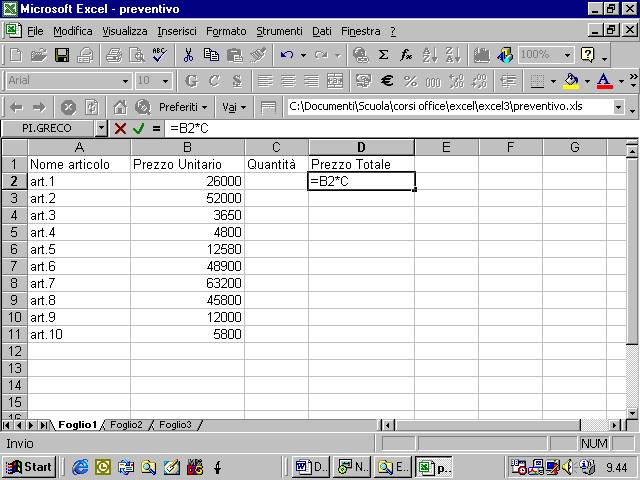Viewport: 640px width, 480px height.
Task: Select the Format Painter brush
Action: point(258,55)
